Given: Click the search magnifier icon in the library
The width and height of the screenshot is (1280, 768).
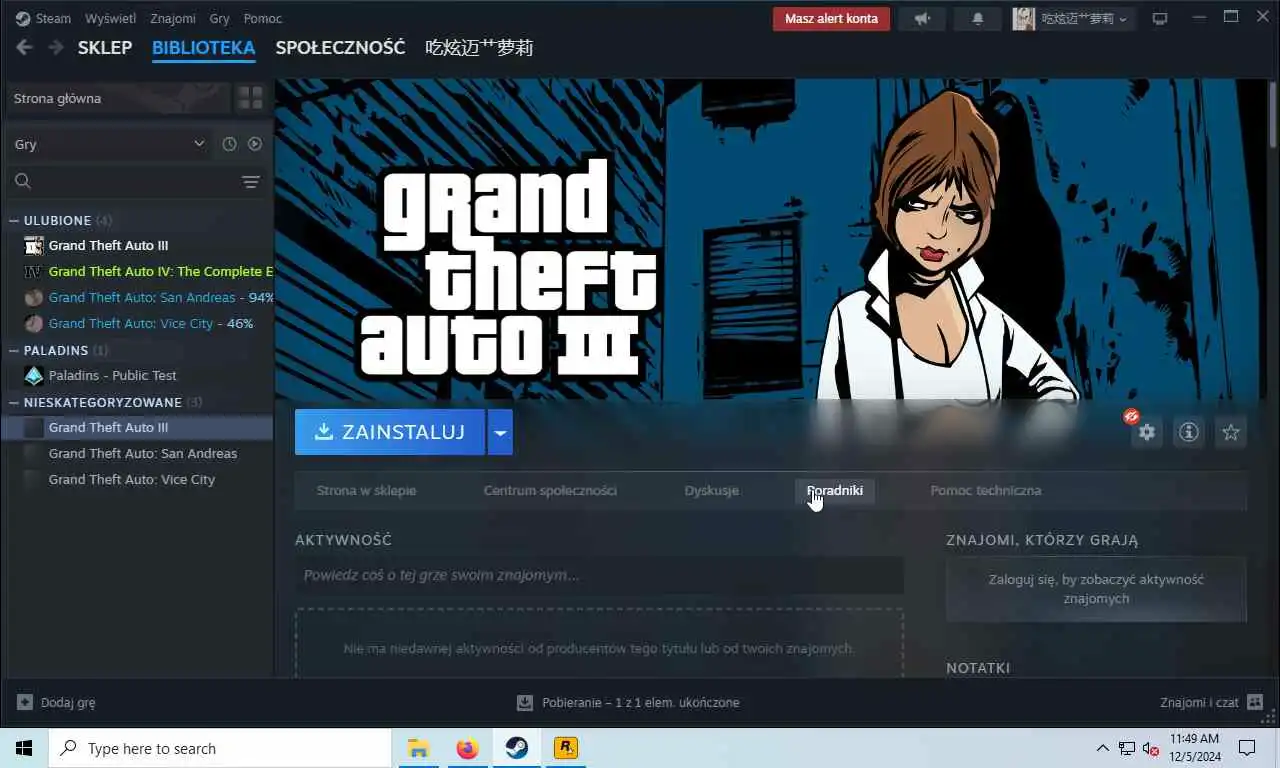Looking at the screenshot, I should (x=23, y=181).
